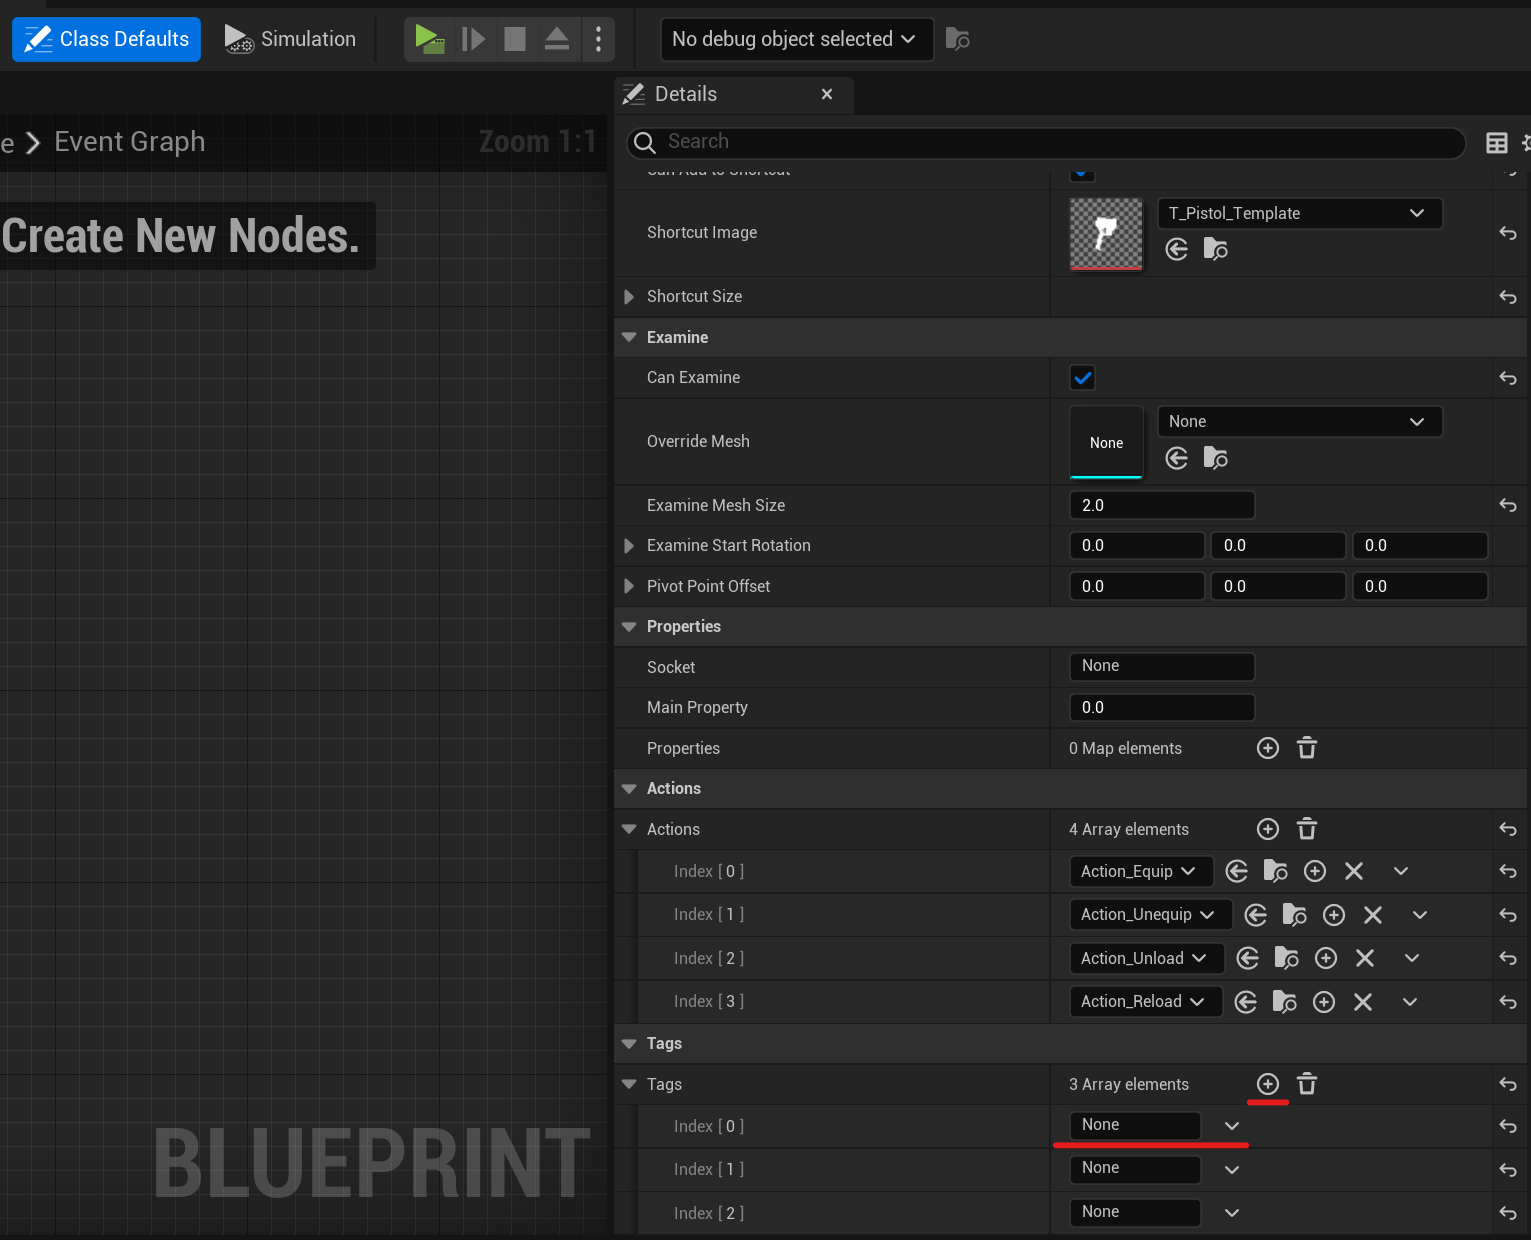Browse to Override Mesh asset

pos(1216,458)
